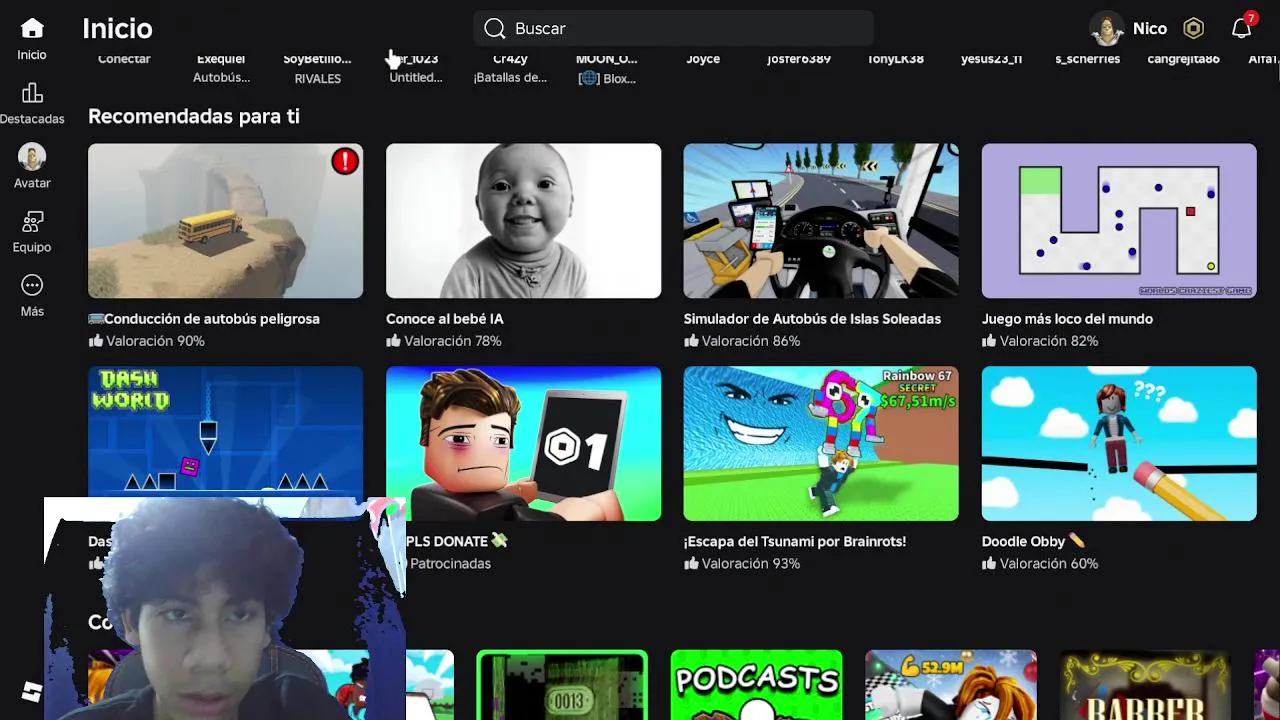Click the "Patrocinadas" sponsored label

click(450, 564)
